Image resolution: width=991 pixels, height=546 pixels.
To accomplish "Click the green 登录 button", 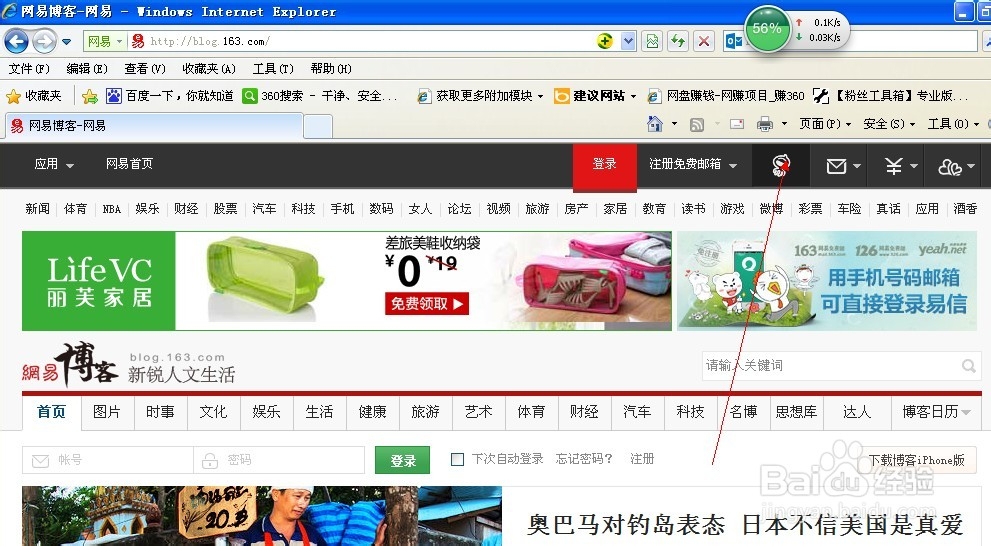I will pyautogui.click(x=403, y=461).
